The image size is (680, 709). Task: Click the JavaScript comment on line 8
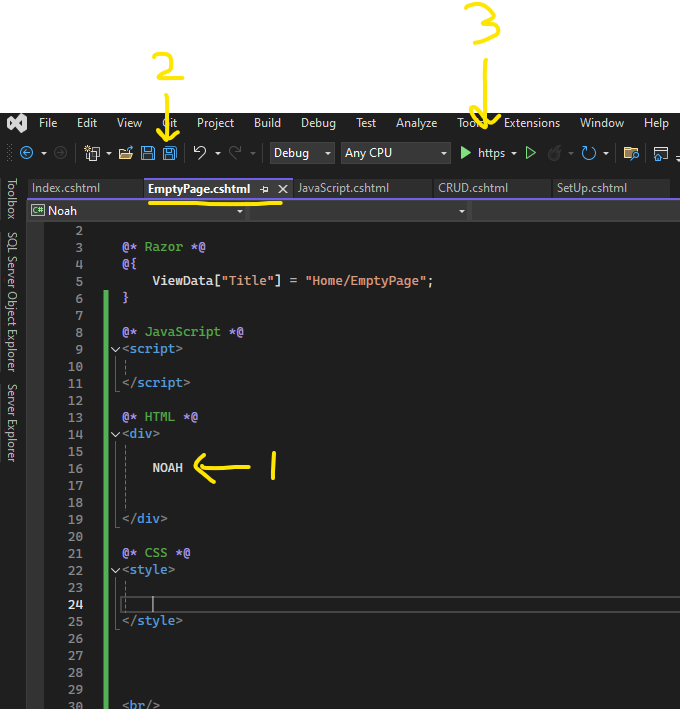click(x=183, y=332)
